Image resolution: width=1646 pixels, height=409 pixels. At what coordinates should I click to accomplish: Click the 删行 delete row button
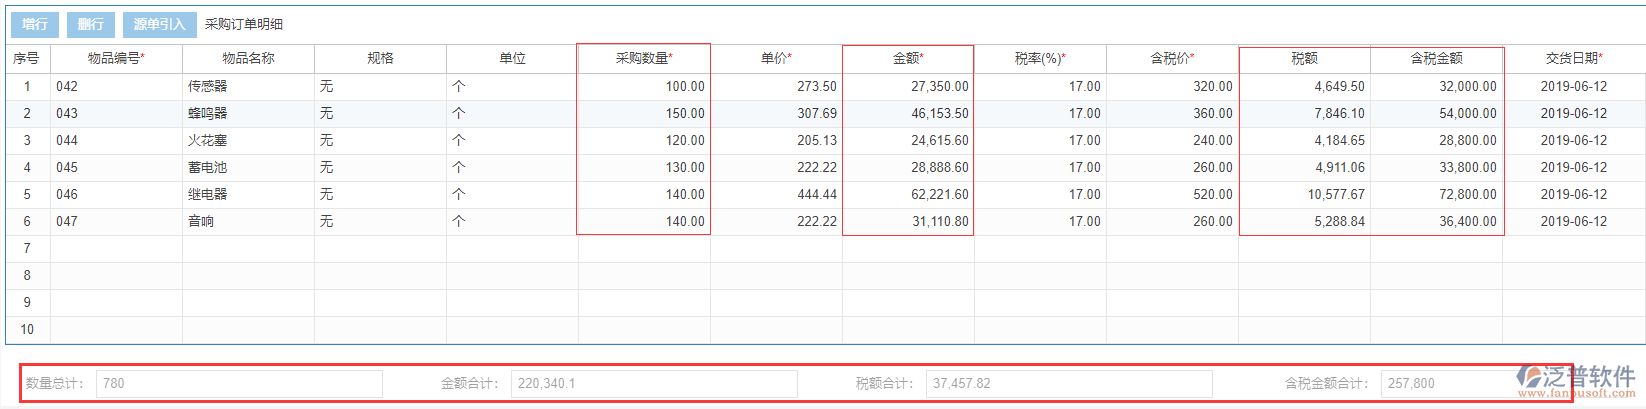point(91,24)
